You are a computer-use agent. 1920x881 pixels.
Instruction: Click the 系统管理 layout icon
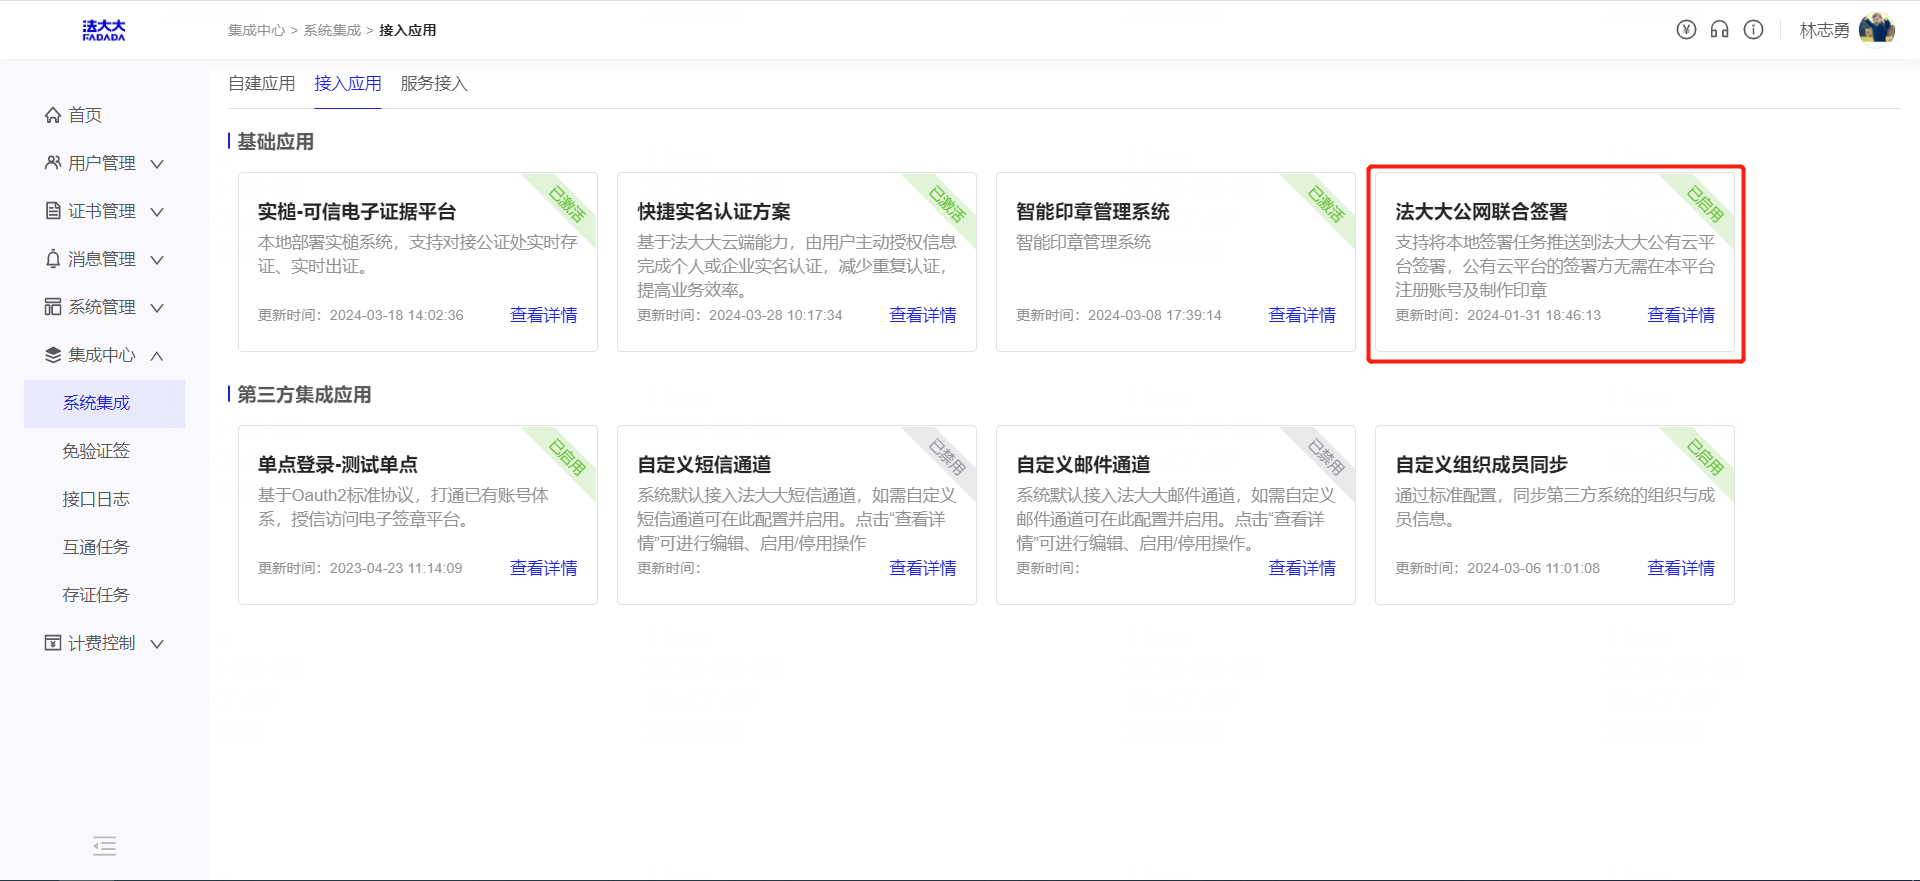click(x=53, y=307)
